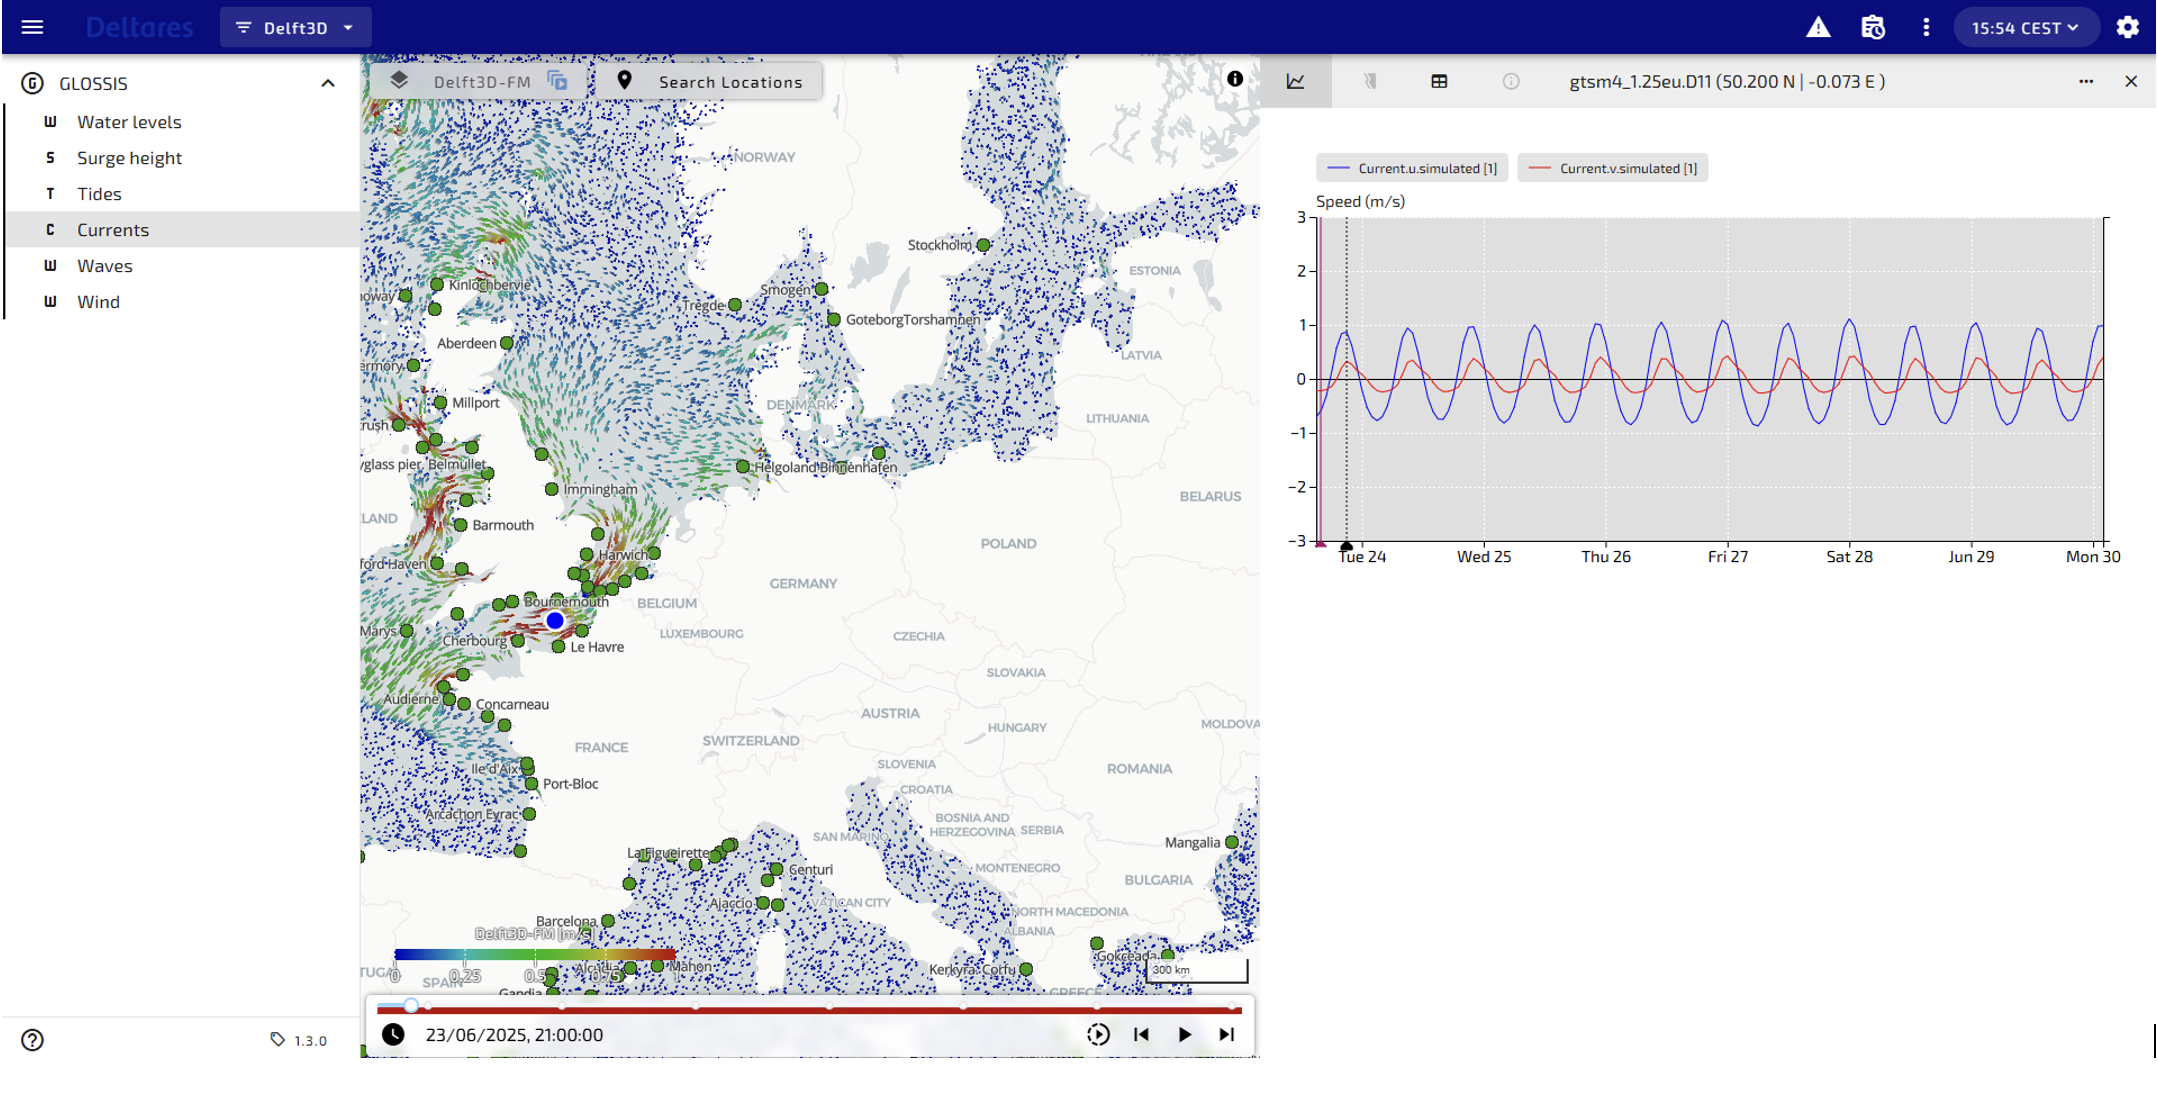
Task: Toggle Current.v.simulated series in legend
Action: 1612,168
